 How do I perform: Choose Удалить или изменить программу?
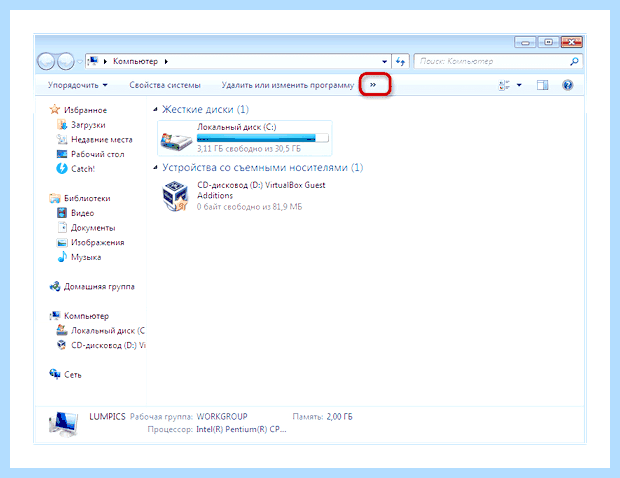[x=287, y=85]
